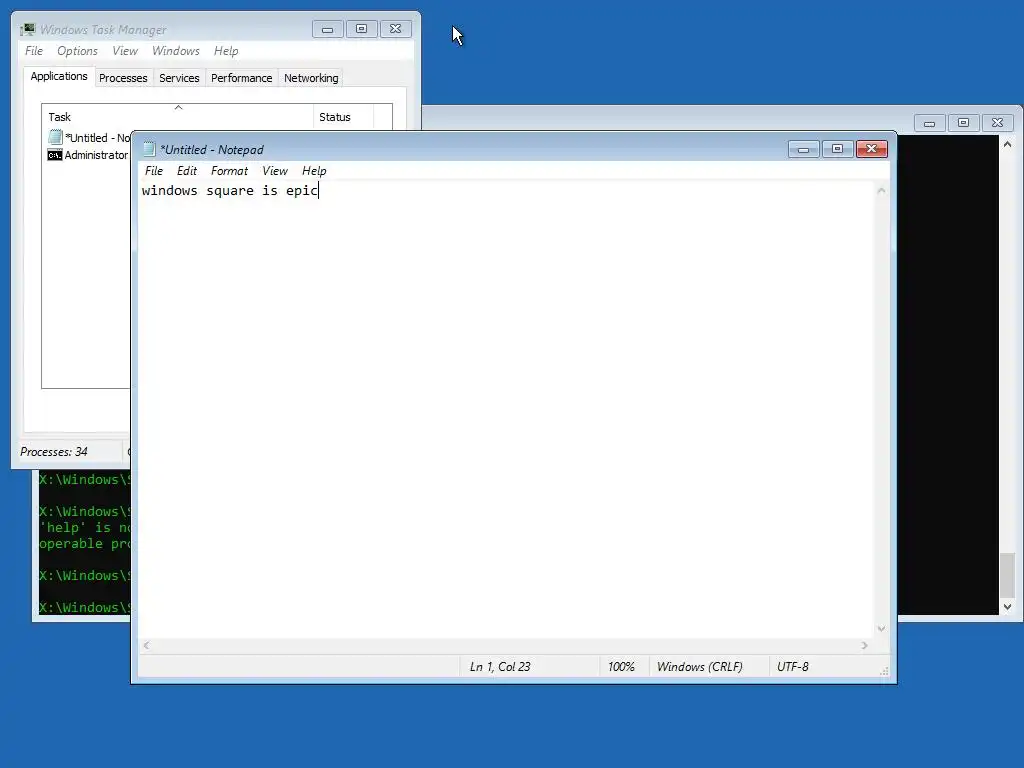Click the Notepad icon in title bar
Viewport: 1024px width, 768px height.
pos(149,149)
